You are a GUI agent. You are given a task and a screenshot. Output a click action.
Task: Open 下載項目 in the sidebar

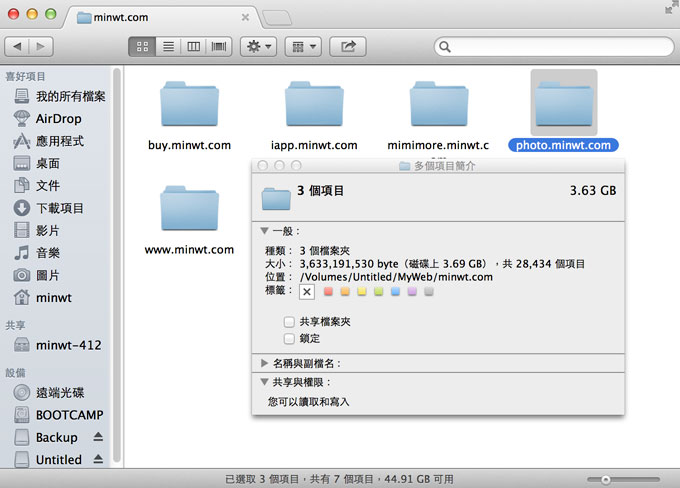[49, 208]
